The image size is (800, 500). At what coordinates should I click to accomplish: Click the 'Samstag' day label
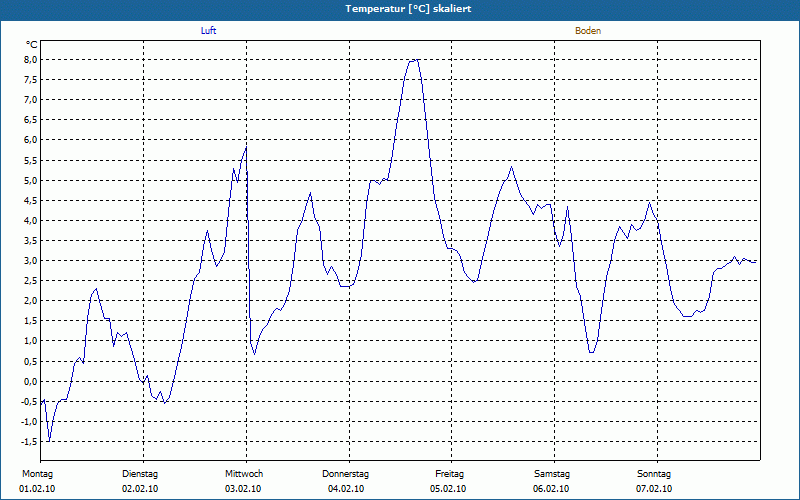click(552, 474)
